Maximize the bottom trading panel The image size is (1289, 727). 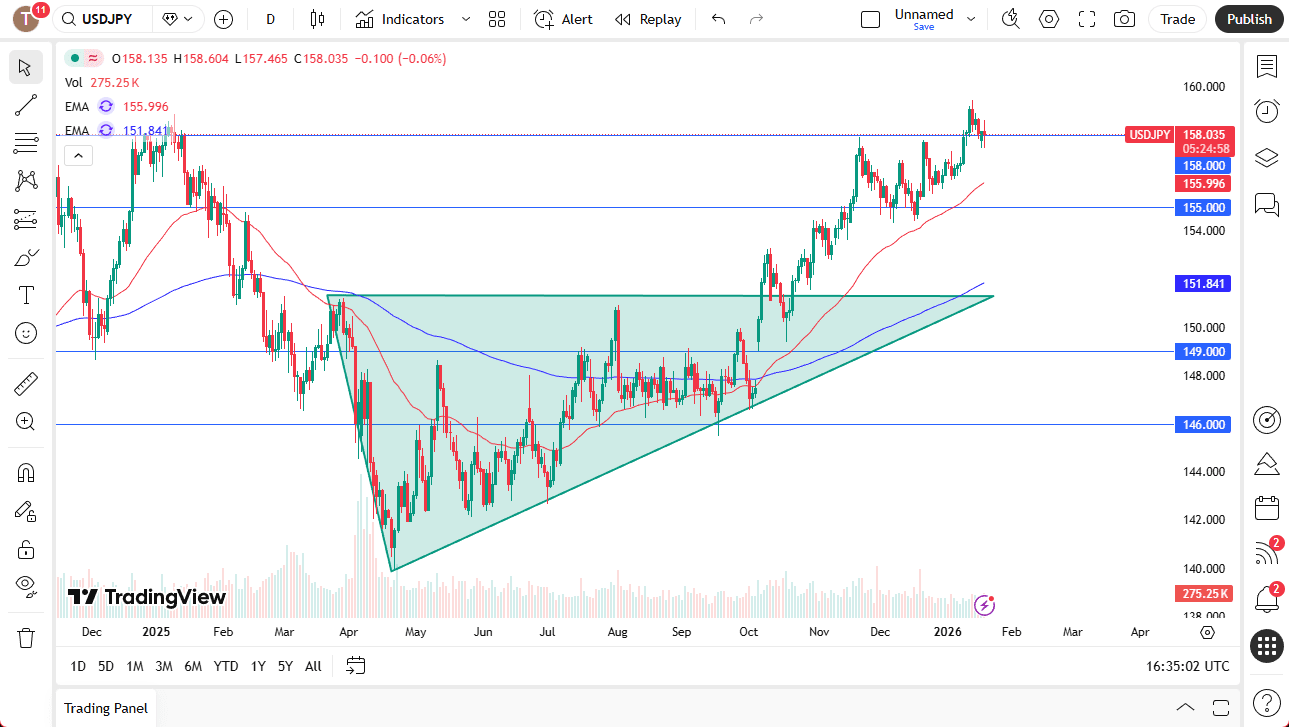point(1219,708)
